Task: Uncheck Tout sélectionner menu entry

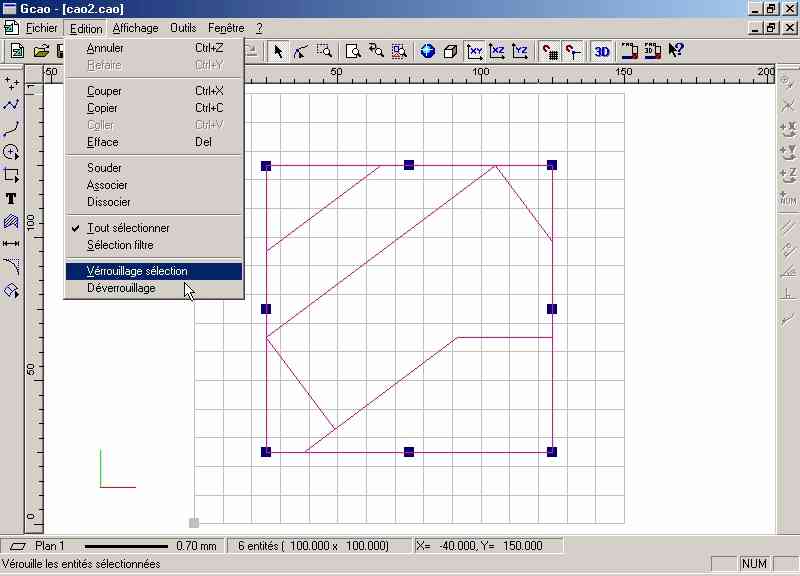Action: tap(154, 228)
